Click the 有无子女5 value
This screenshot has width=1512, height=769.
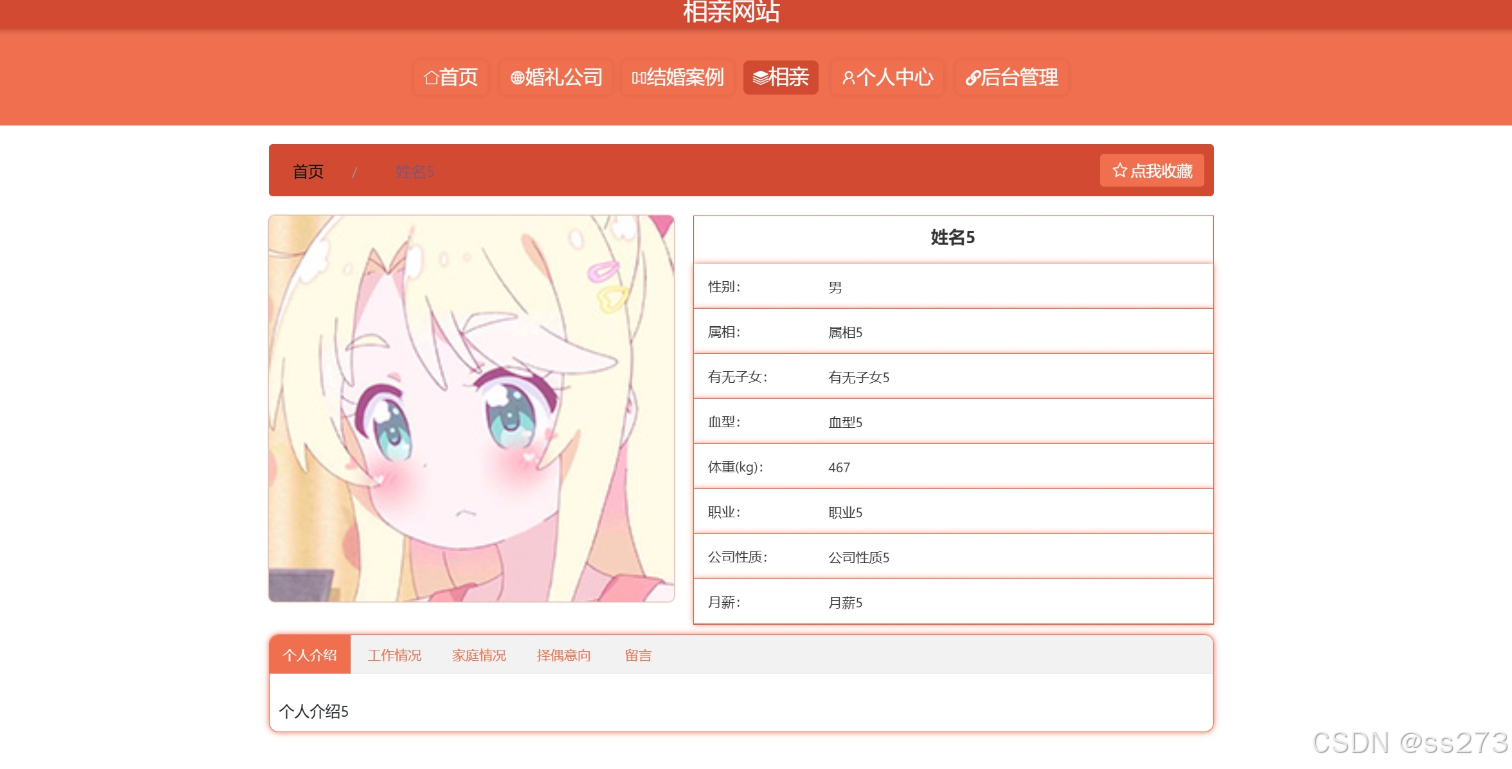859,377
